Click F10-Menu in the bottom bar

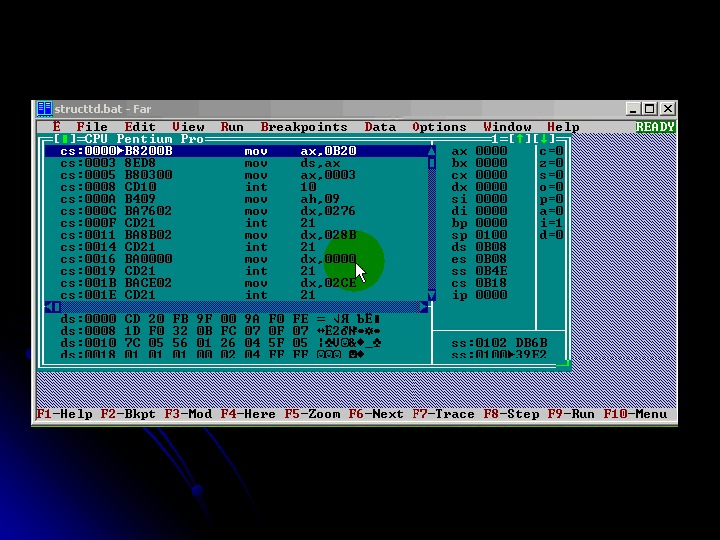[636, 414]
